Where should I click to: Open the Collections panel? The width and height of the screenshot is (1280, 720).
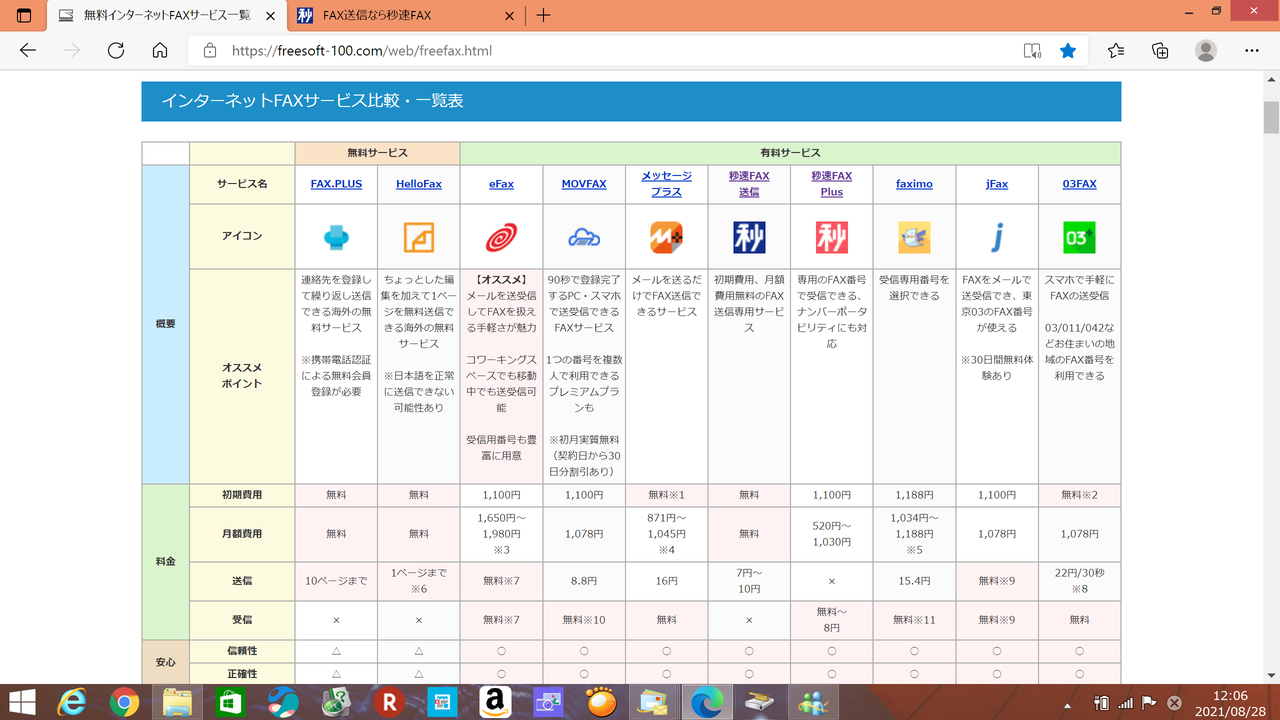coord(1160,50)
